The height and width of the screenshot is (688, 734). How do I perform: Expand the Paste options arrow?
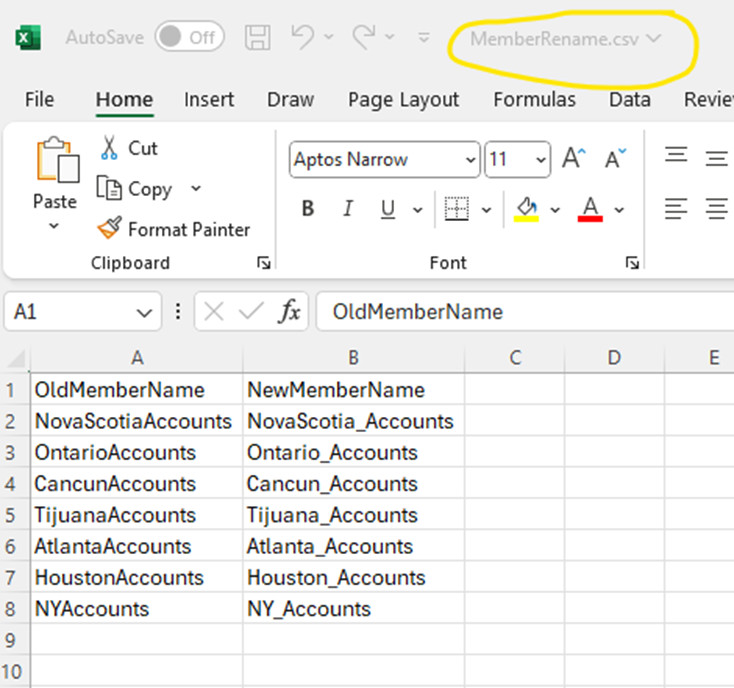click(x=54, y=227)
